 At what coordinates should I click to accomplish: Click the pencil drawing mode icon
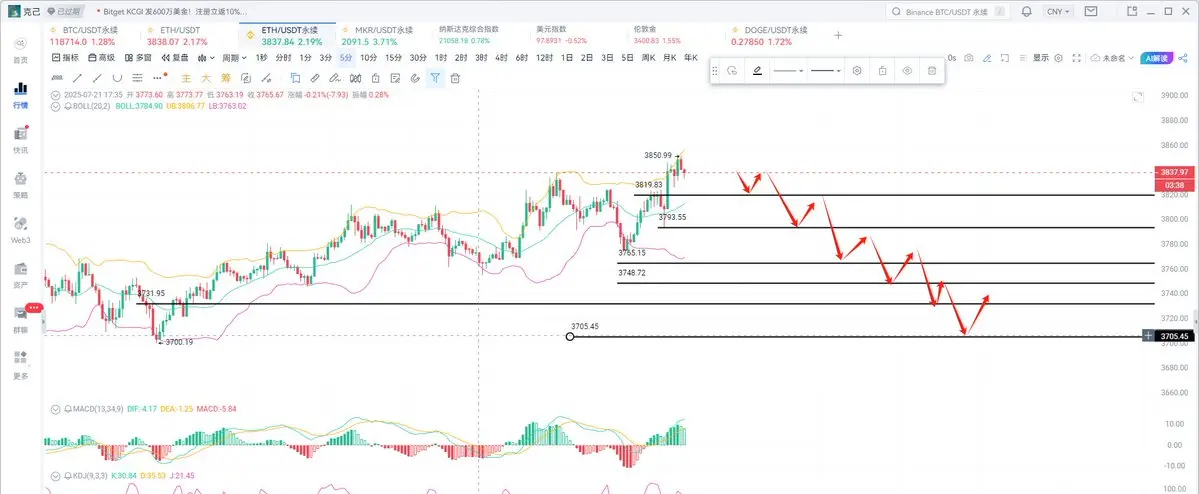click(987, 58)
